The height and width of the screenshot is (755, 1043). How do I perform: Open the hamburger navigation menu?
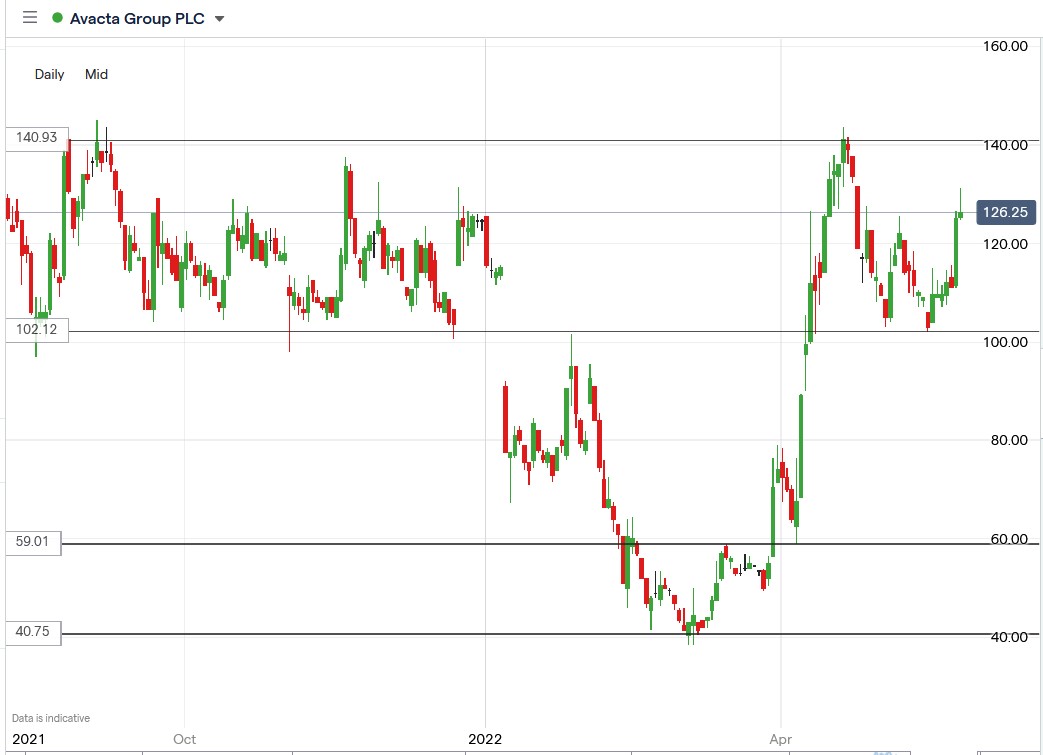pos(29,17)
